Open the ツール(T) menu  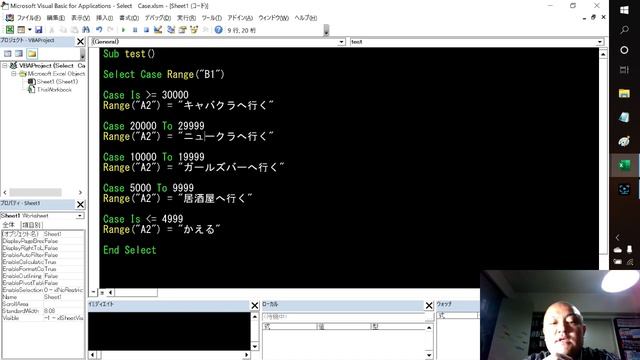point(211,18)
